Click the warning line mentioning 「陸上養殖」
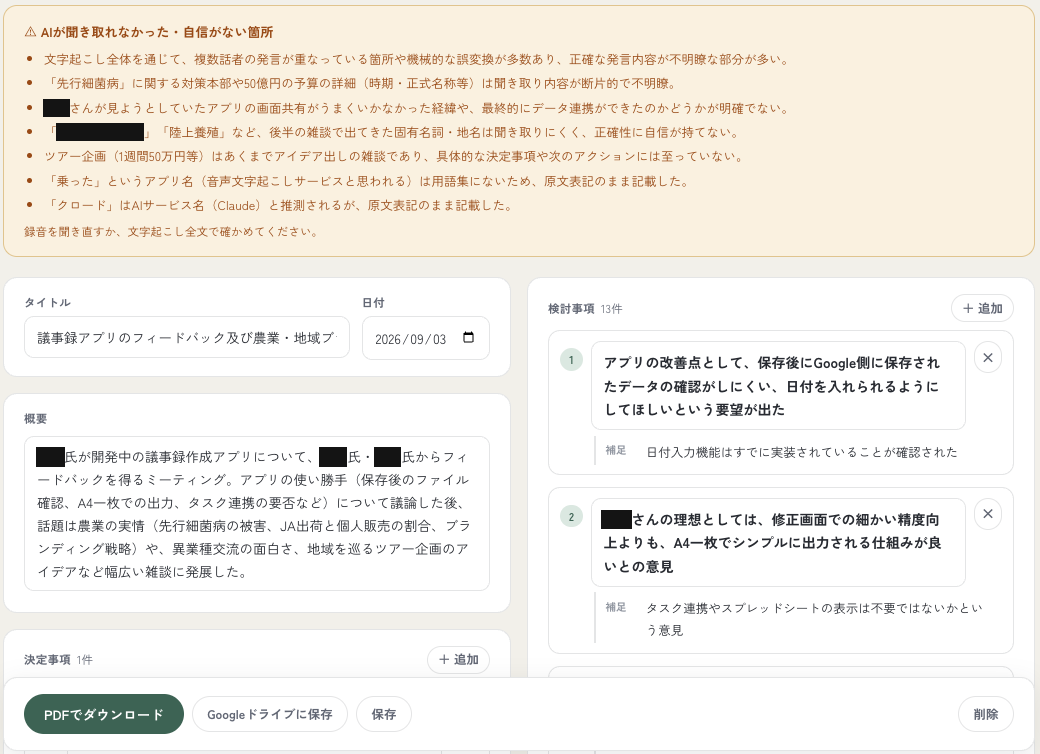 [x=392, y=132]
